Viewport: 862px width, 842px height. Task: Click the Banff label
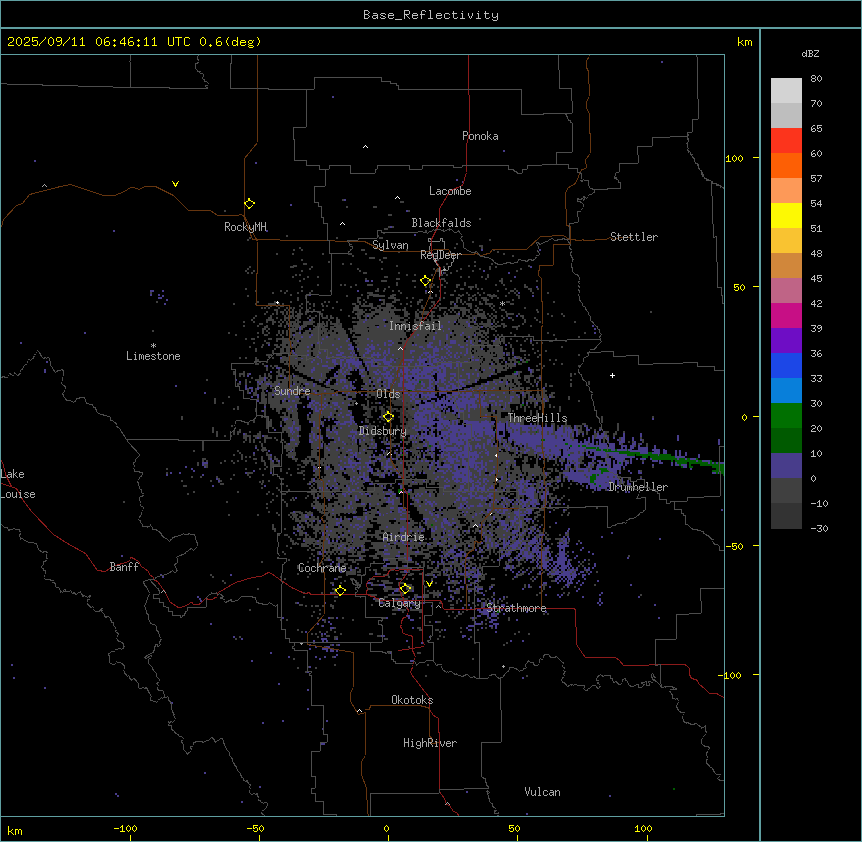pyautogui.click(x=124, y=567)
